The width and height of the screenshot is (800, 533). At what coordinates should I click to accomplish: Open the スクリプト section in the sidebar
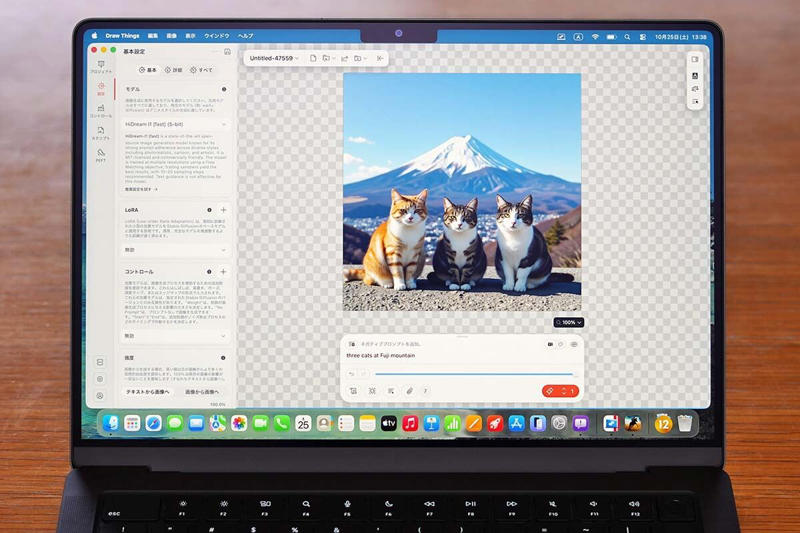point(101,133)
